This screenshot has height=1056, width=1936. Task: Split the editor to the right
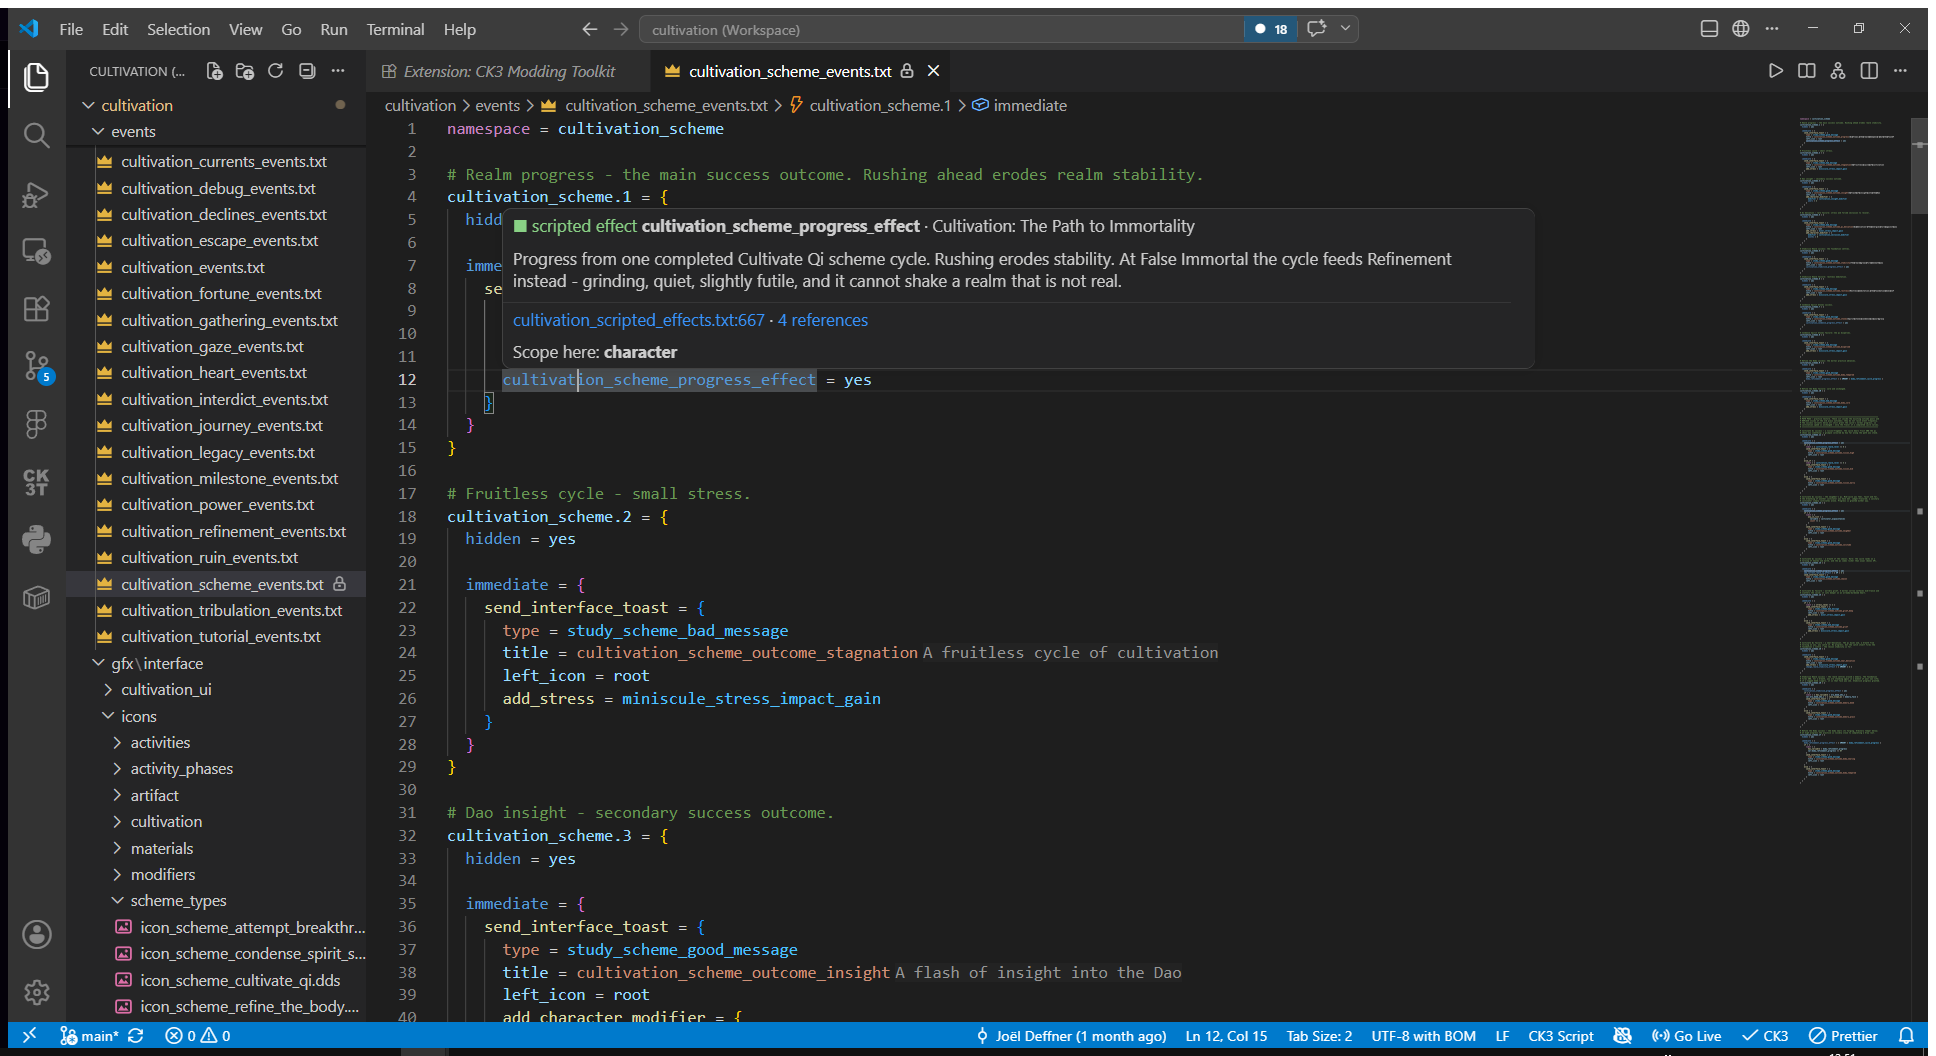1869,71
